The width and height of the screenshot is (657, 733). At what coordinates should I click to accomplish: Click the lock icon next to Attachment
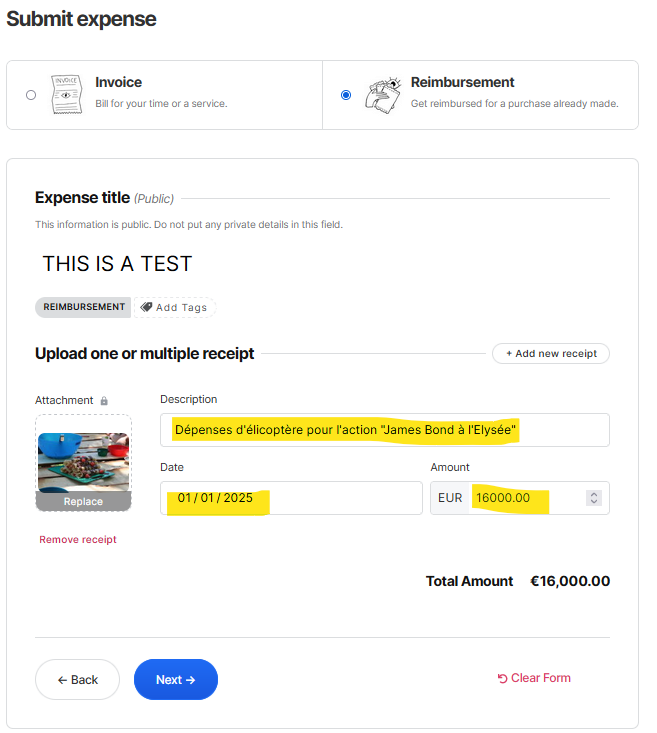(104, 401)
